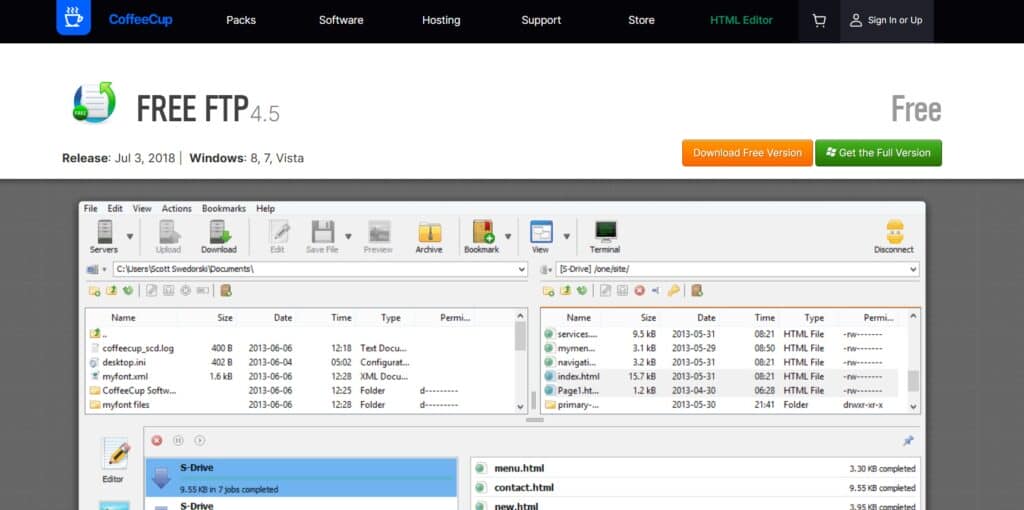The image size is (1024, 510).
Task: Open the Archive tool
Action: (x=429, y=236)
